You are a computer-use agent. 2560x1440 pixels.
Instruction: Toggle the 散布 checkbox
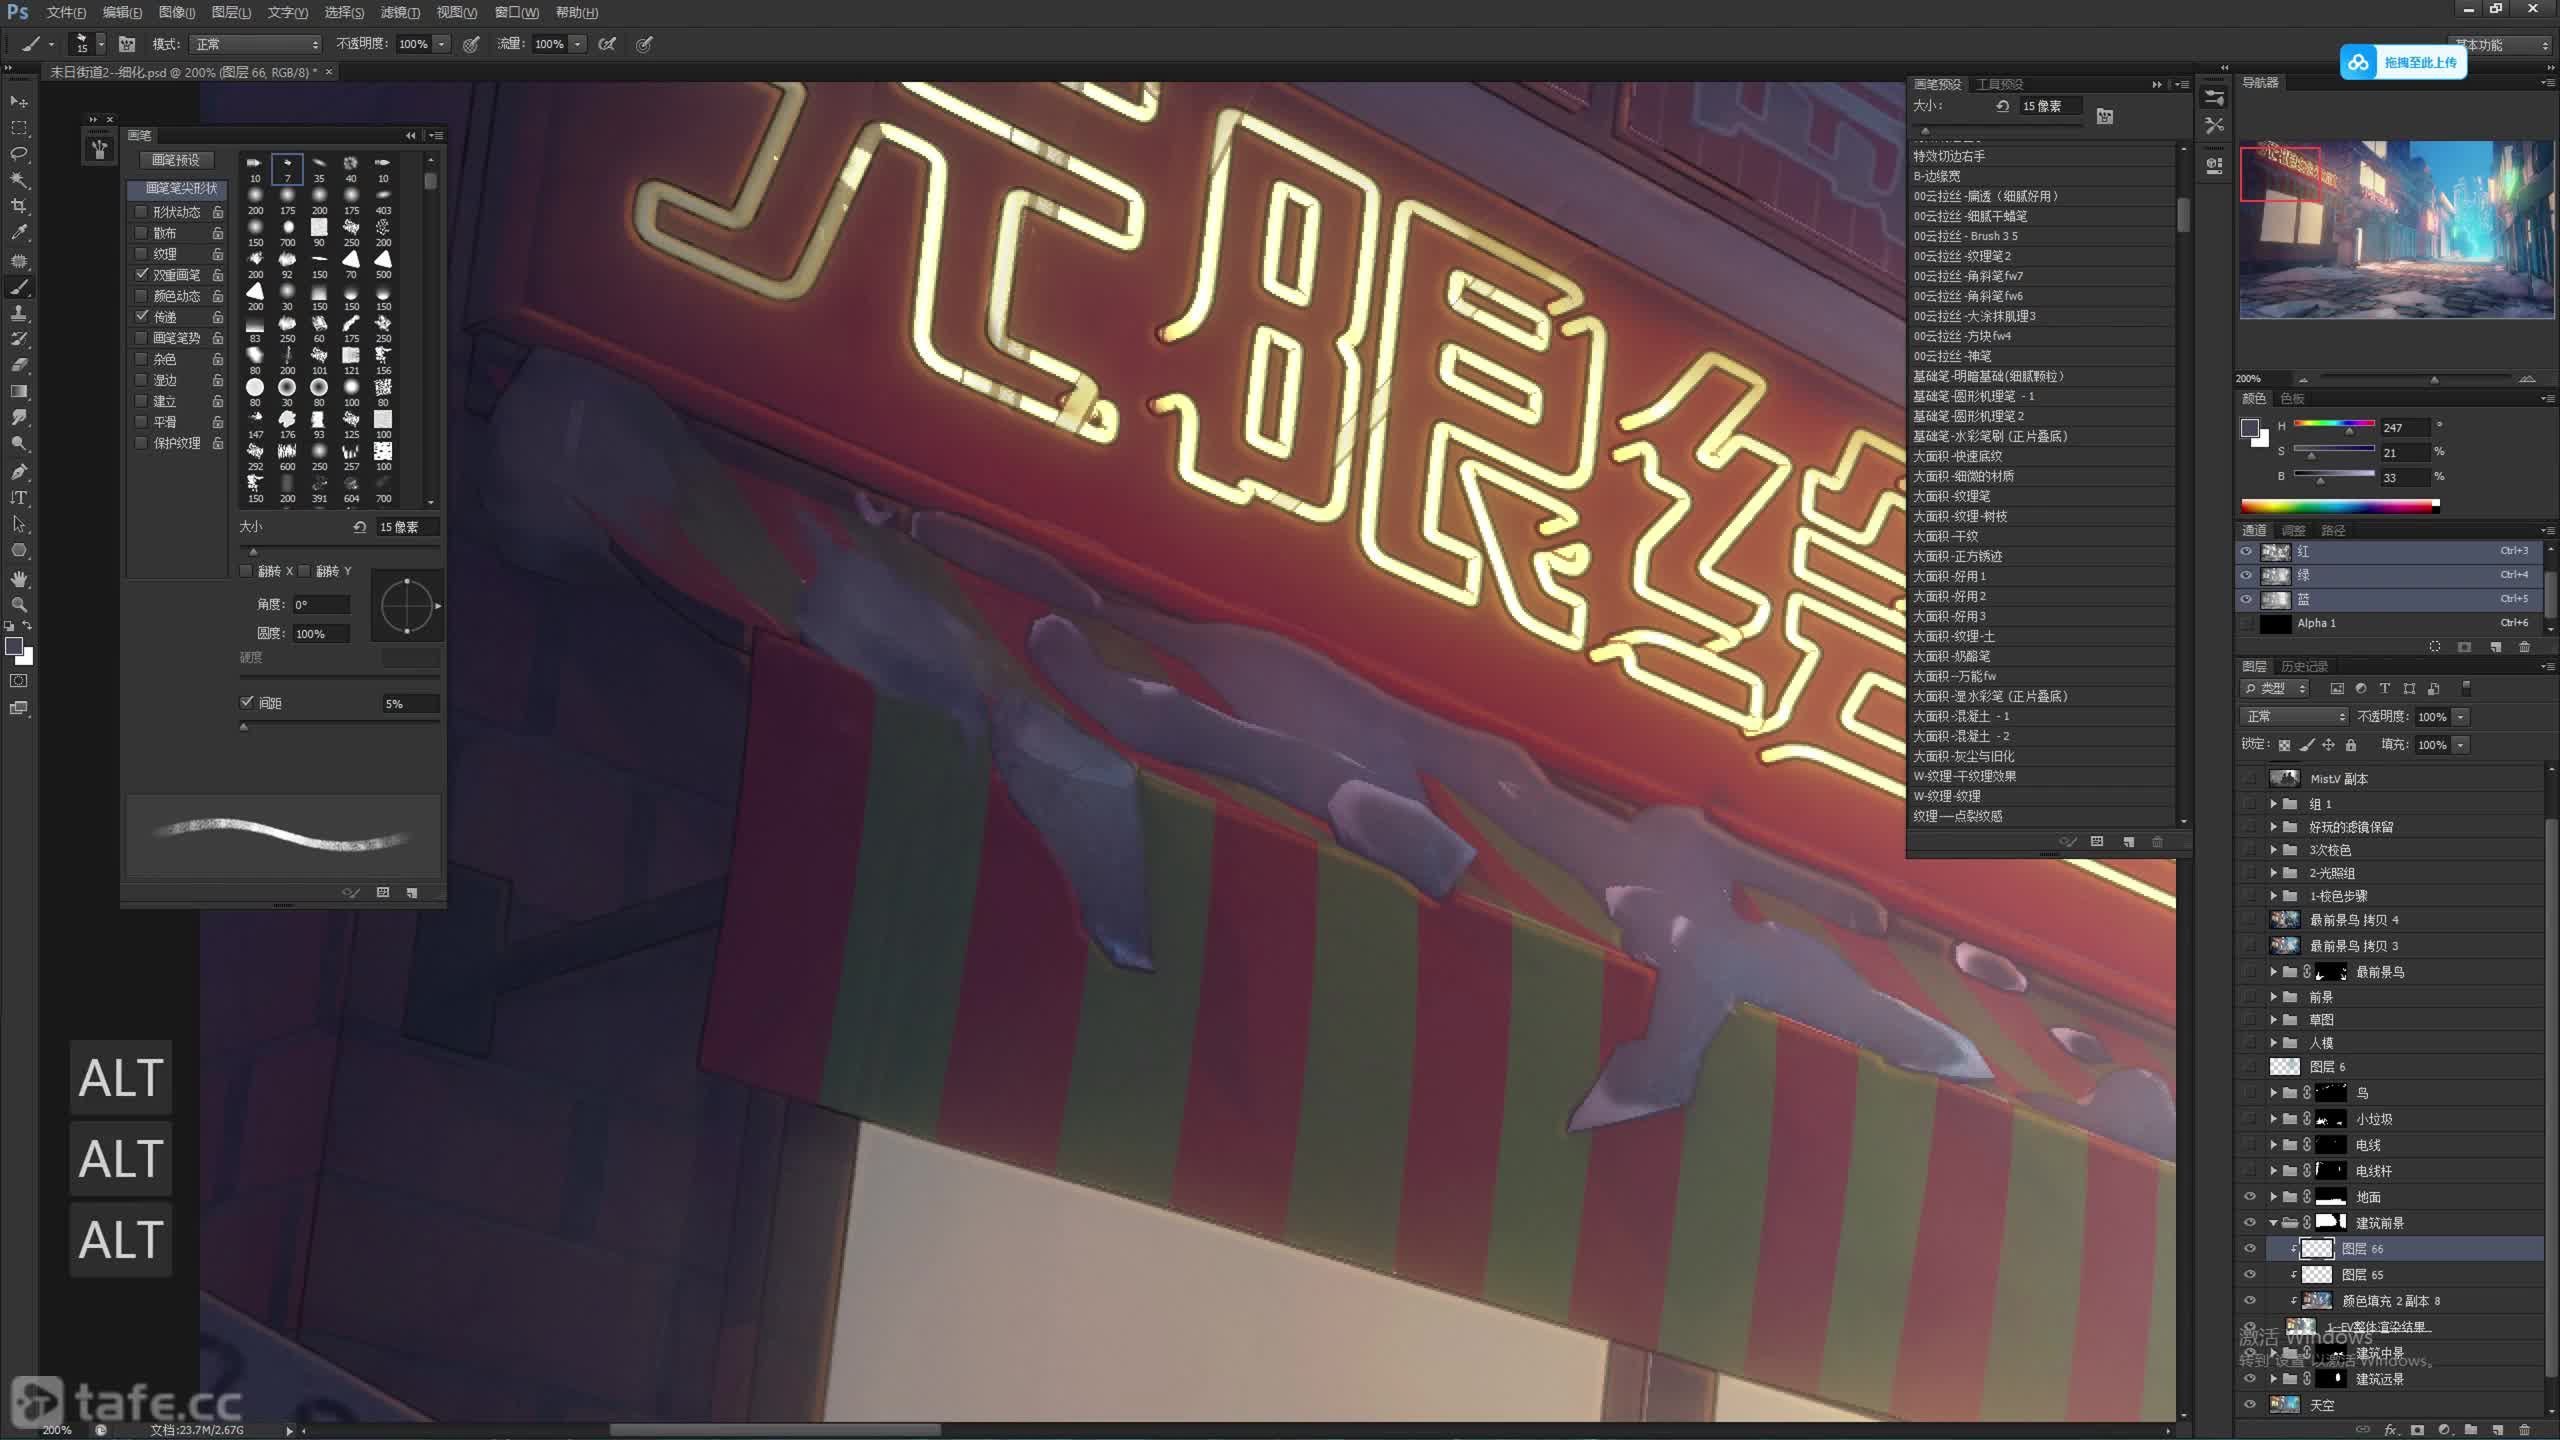(141, 233)
